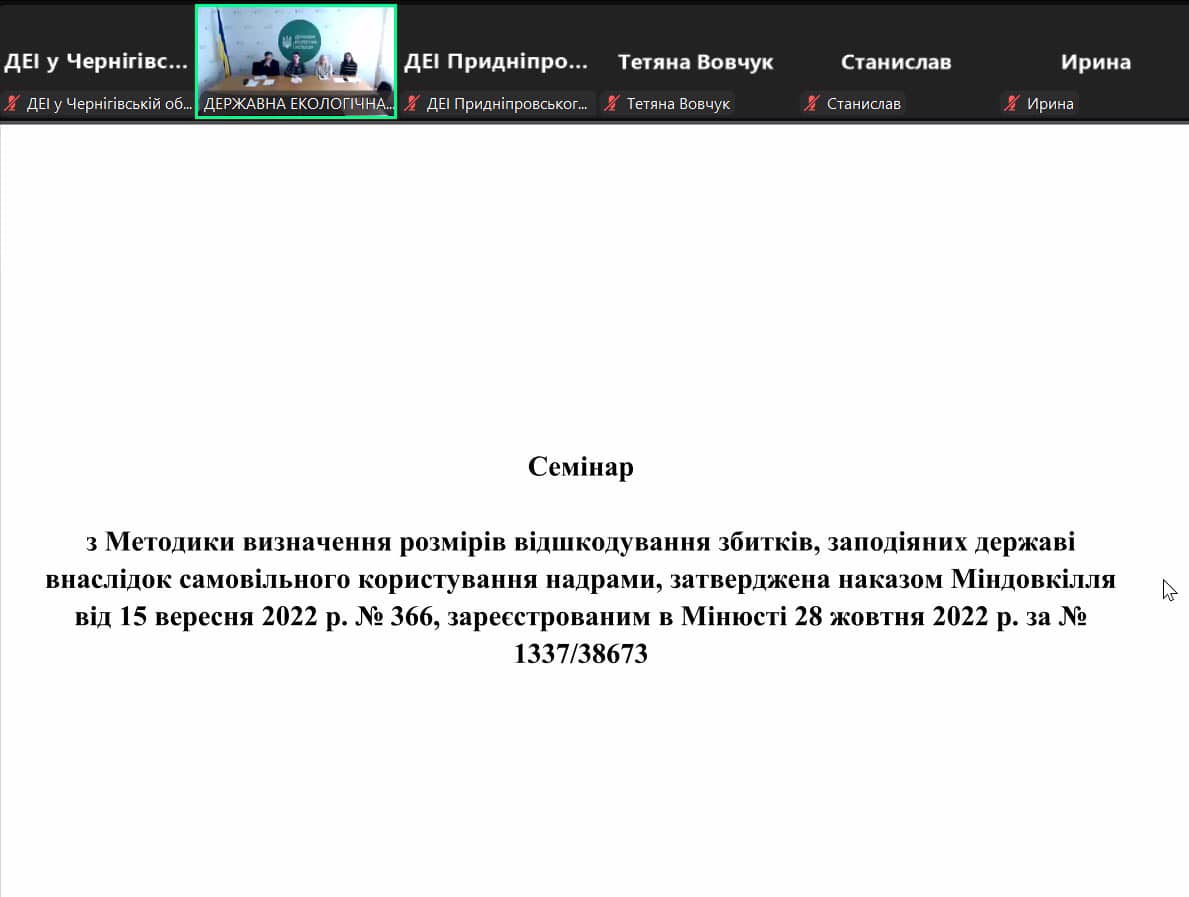The width and height of the screenshot is (1189, 897).
Task: Click the ДЕРЖАВНА ЕКОЛОГІЧНА... name label
Action: [x=298, y=104]
